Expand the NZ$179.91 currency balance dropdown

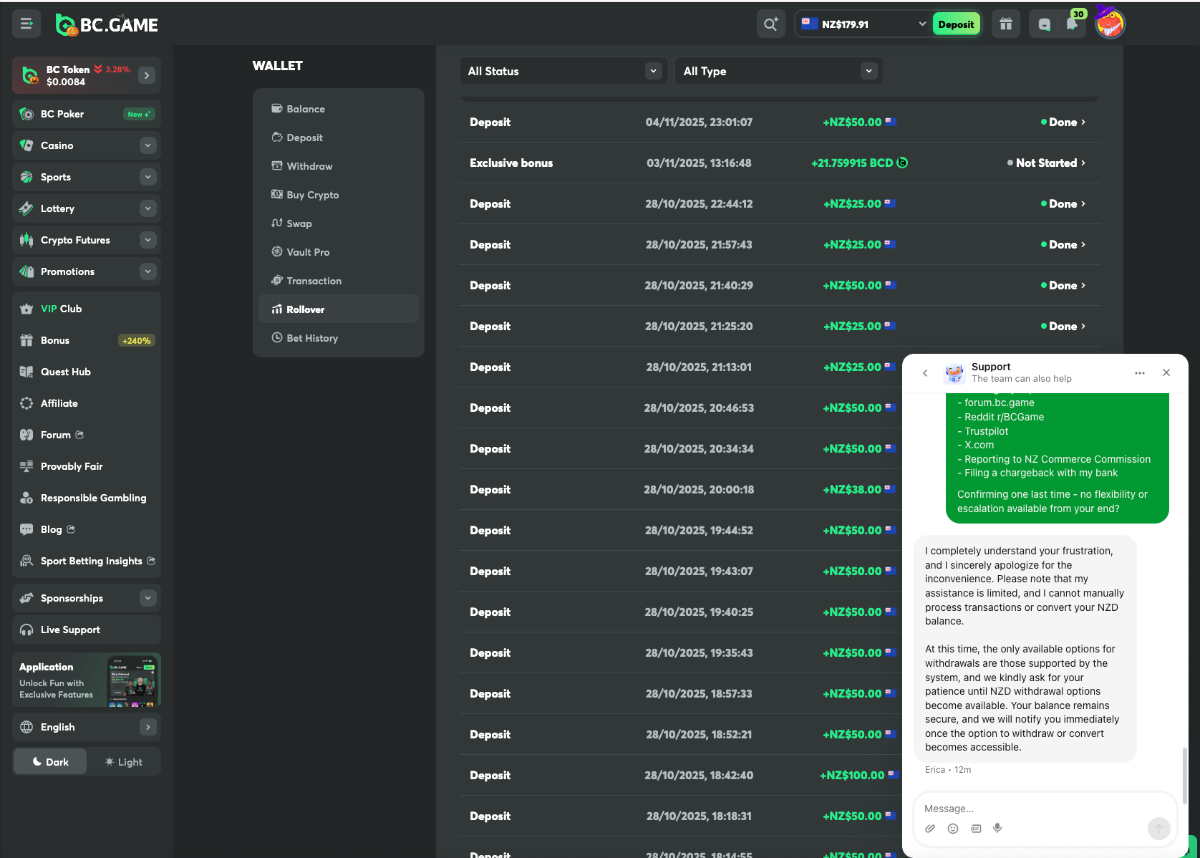point(862,24)
